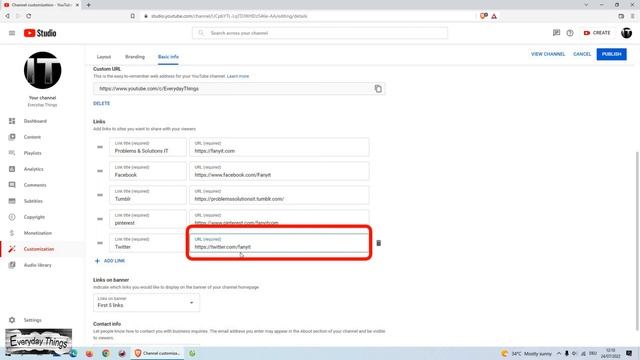Bookmark this page icon
The width and height of the screenshot is (640, 360).
point(133,16)
